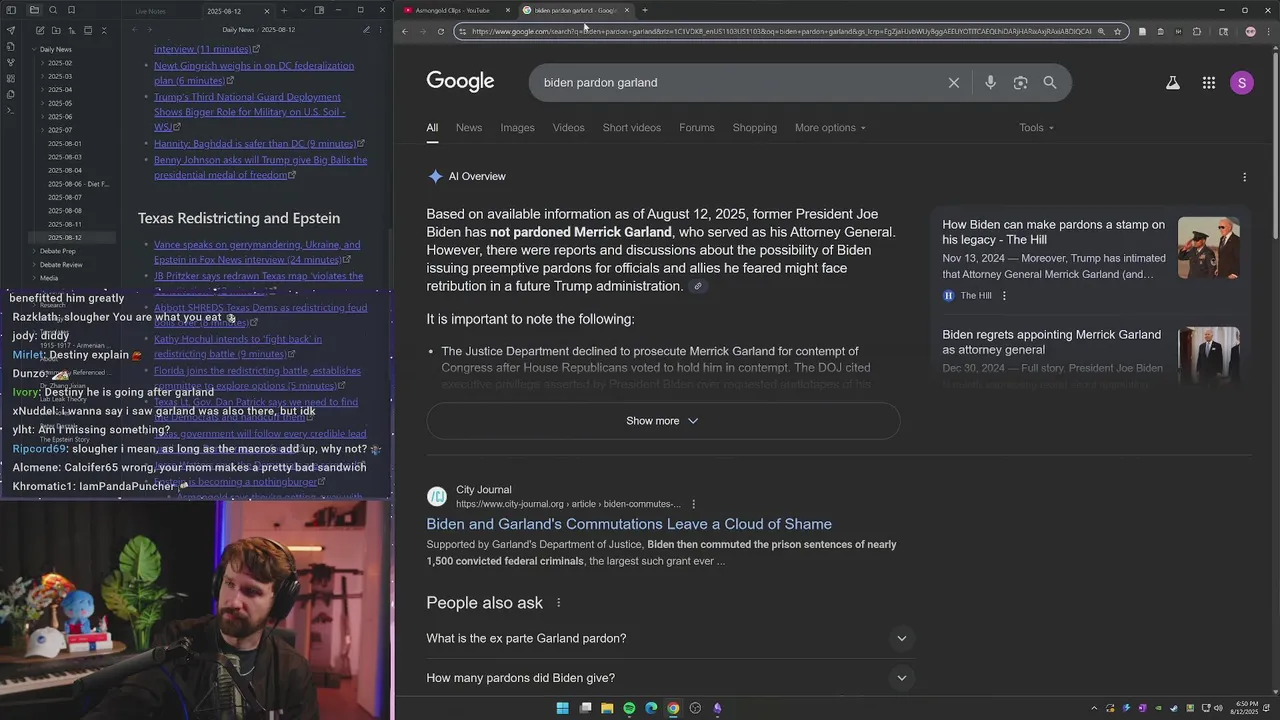Open a new Chrome tab
The height and width of the screenshot is (720, 1280).
pos(645,10)
